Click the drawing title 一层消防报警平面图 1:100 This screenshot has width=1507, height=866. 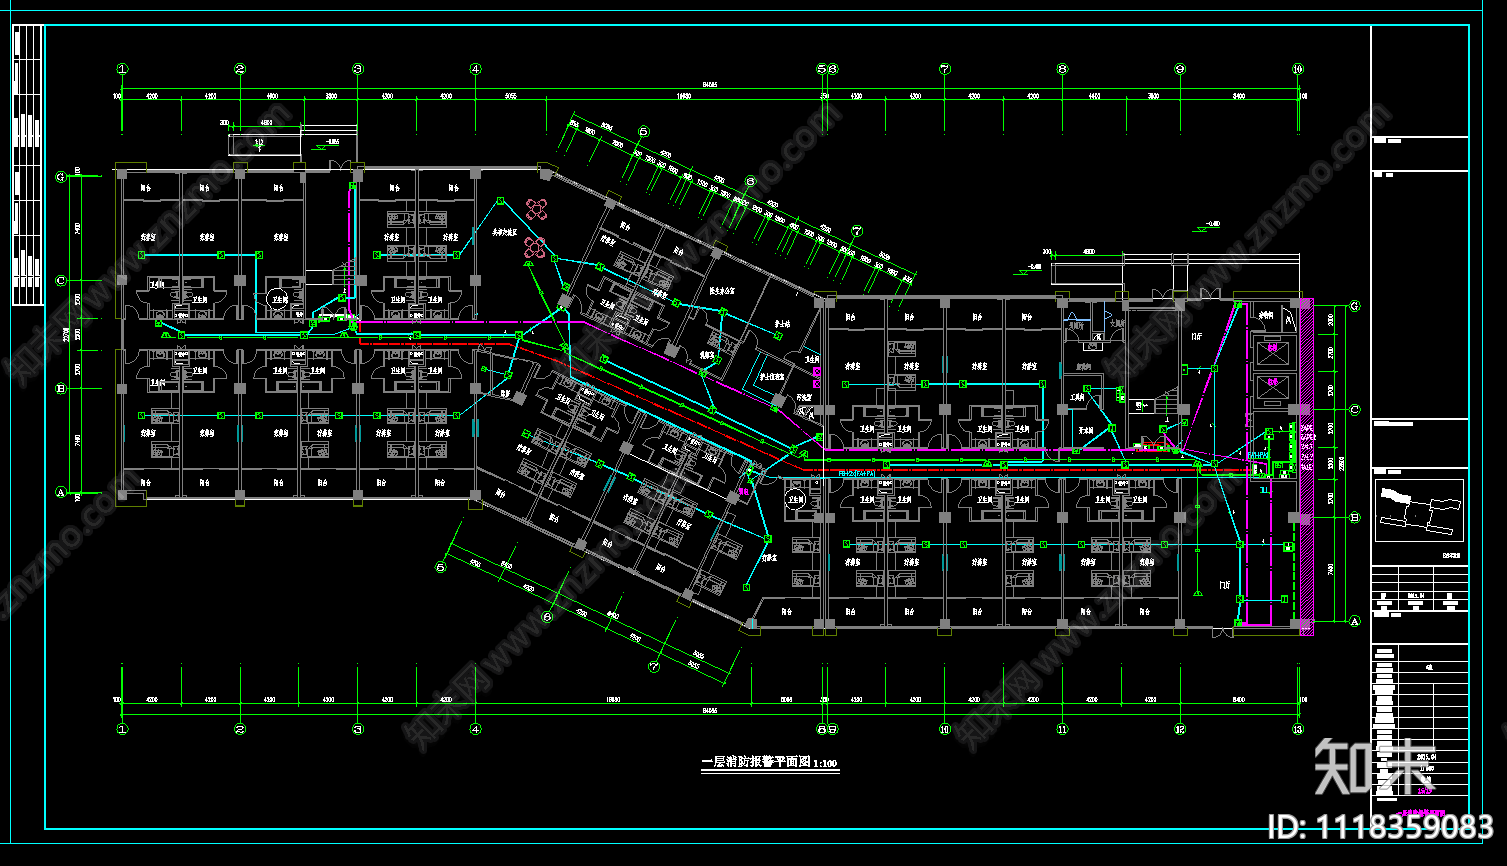click(x=770, y=763)
